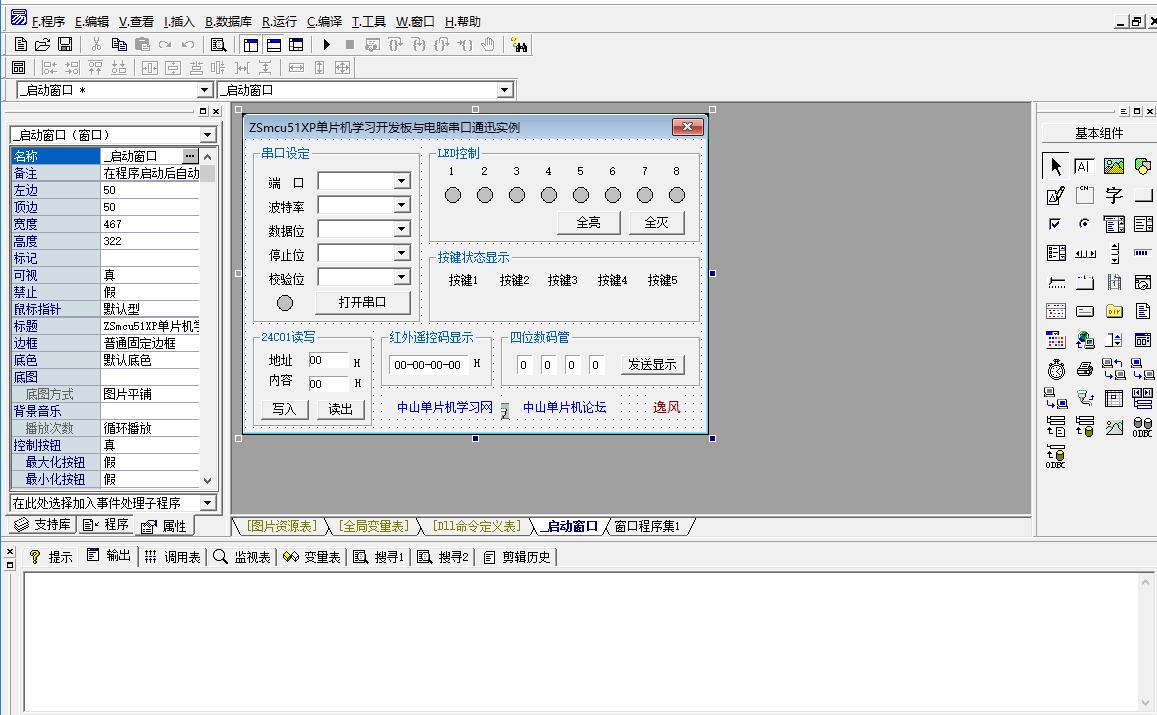Open the 端口 combo box in form
1157x715 pixels.
[401, 181]
